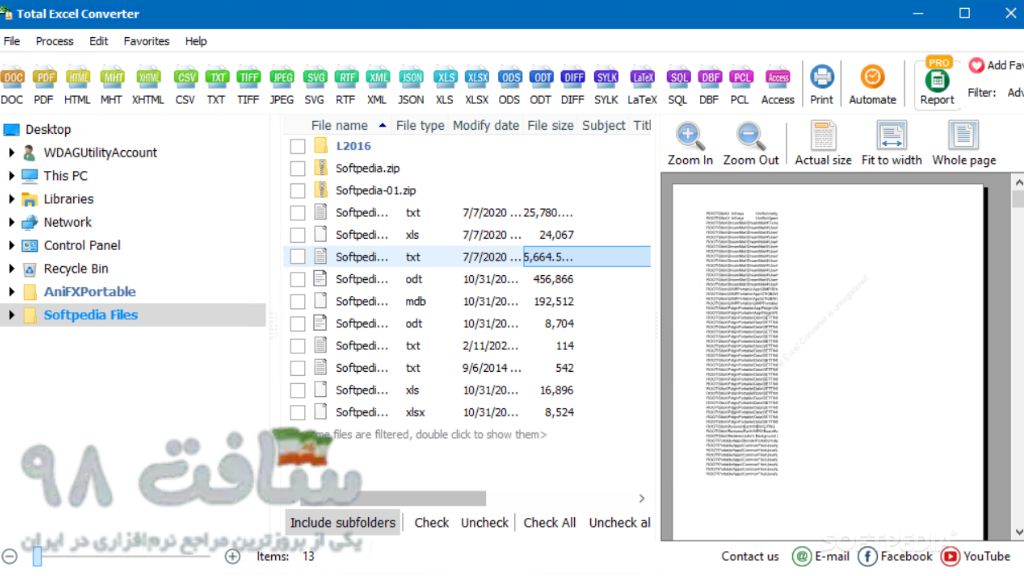Convert to DOC format icon
This screenshot has width=1024, height=576.
pyautogui.click(x=12, y=86)
